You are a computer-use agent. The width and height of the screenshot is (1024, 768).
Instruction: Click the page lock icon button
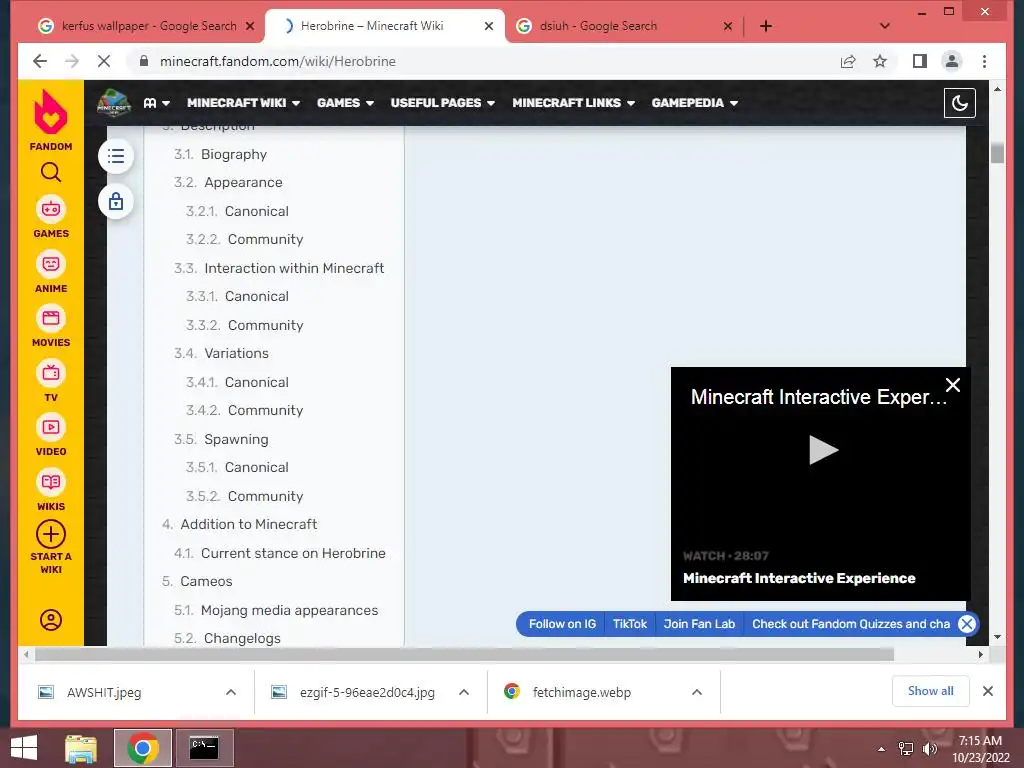point(116,201)
